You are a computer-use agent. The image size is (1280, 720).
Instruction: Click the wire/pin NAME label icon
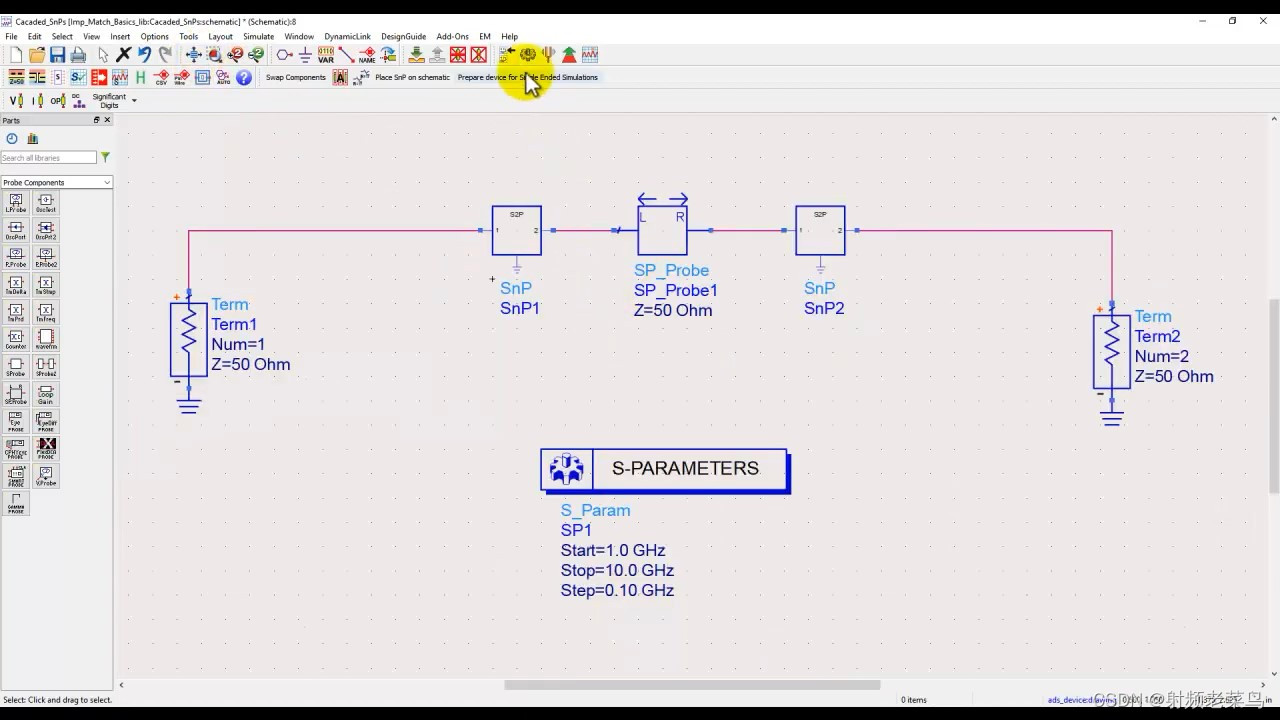(367, 54)
